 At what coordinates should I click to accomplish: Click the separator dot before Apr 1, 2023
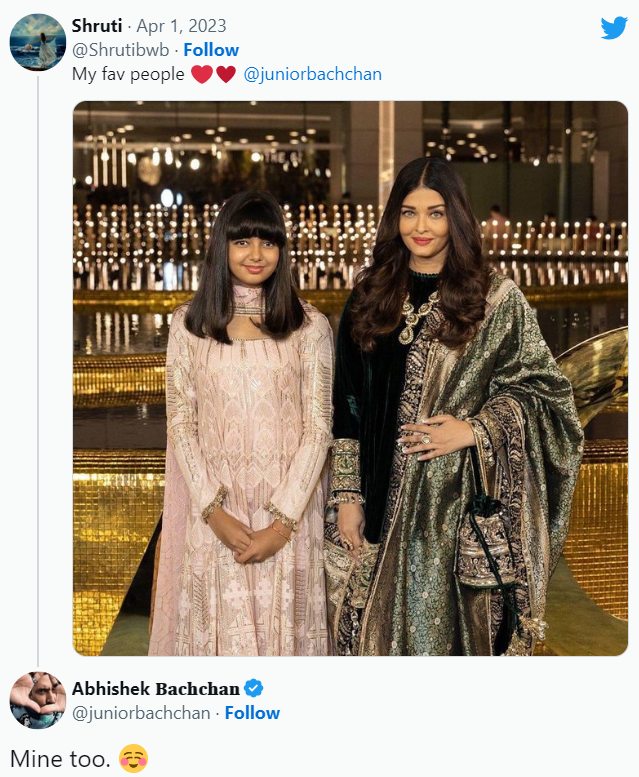pyautogui.click(x=128, y=26)
